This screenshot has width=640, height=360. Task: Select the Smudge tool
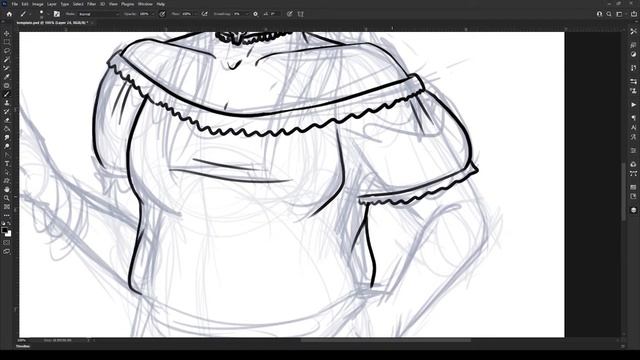coord(7,138)
